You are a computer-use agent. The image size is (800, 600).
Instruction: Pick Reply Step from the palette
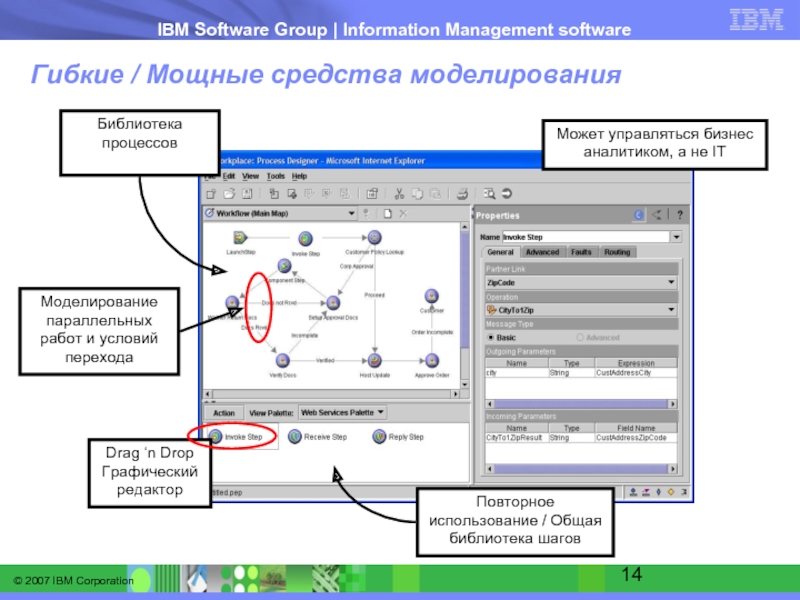click(x=398, y=437)
